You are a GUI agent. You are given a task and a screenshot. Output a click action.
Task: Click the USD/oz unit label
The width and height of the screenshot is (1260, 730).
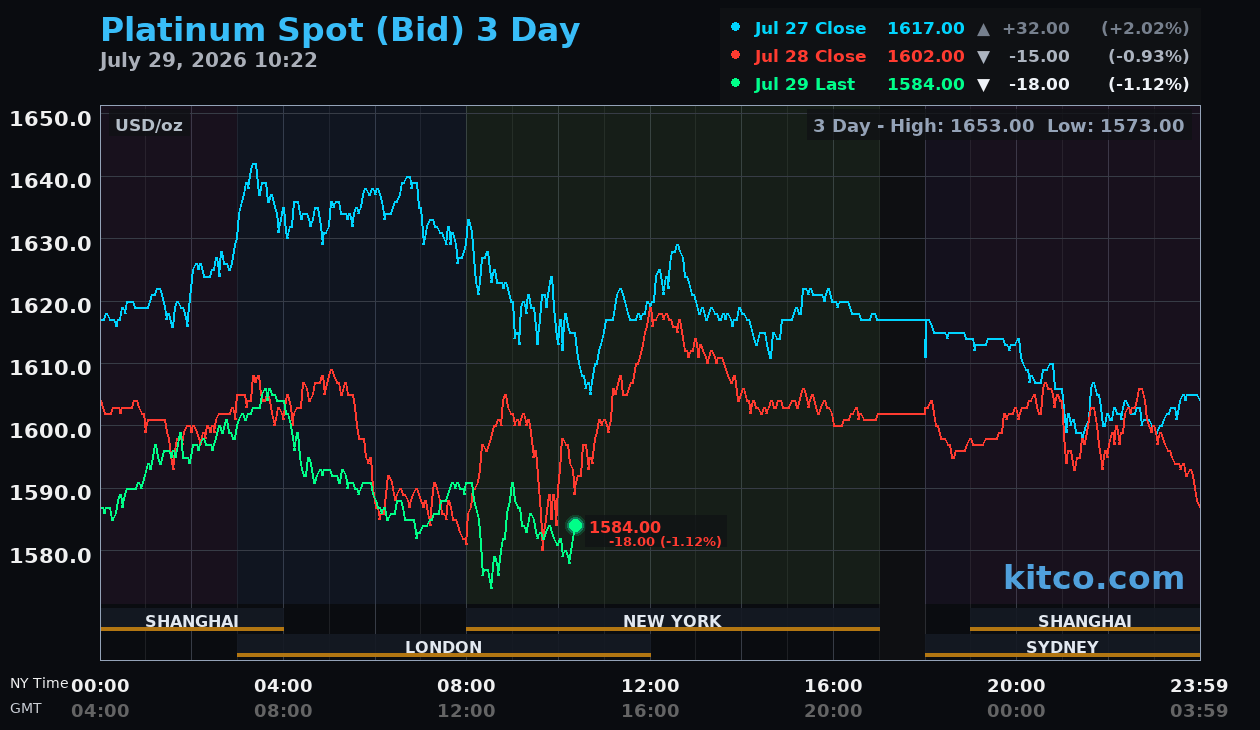click(x=149, y=126)
